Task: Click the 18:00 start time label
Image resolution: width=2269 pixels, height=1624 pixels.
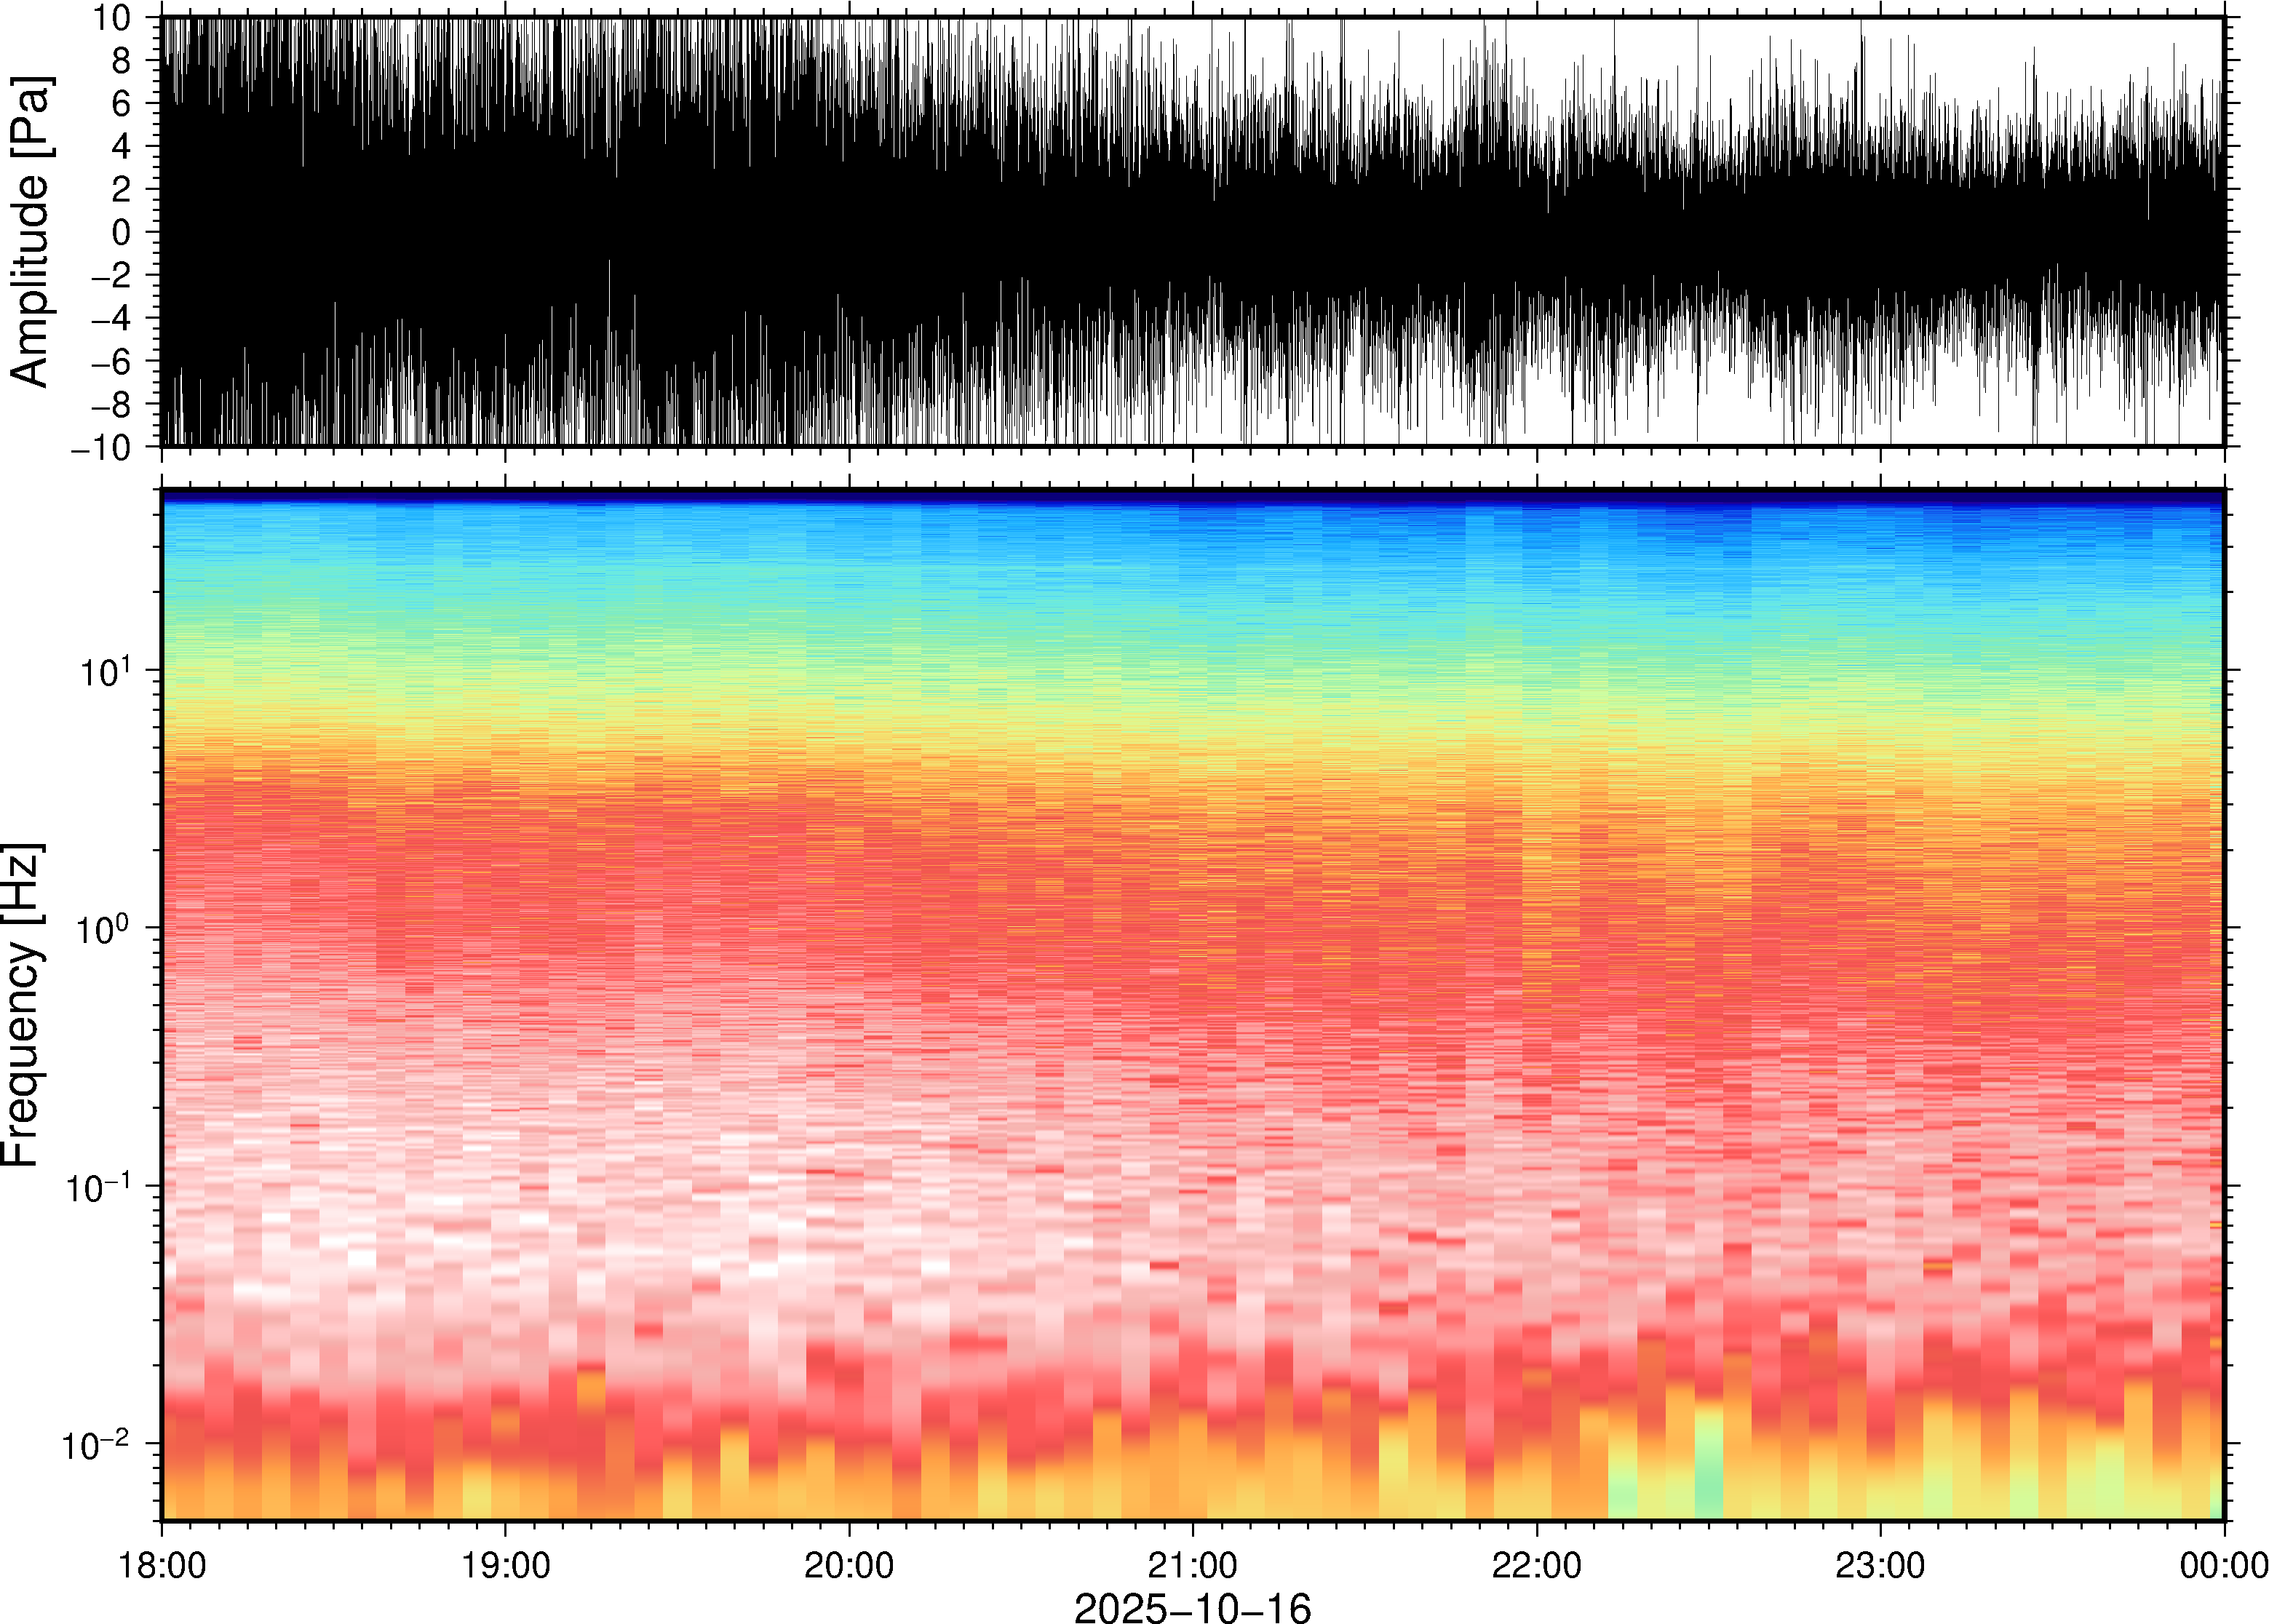Action: click(162, 1565)
